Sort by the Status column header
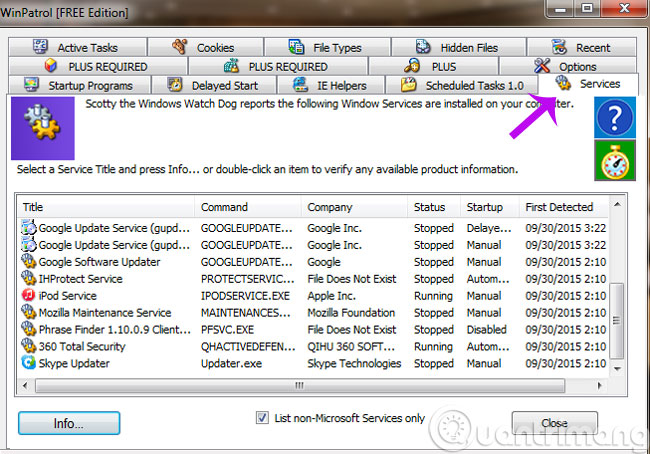This screenshot has width=650, height=454. pos(434,207)
